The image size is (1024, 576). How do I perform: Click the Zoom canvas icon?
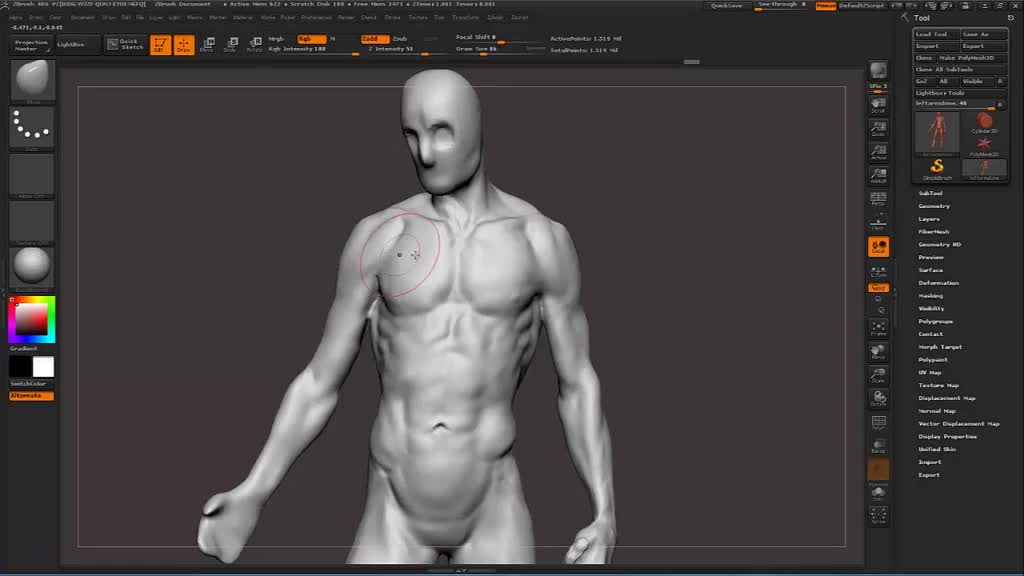(x=878, y=129)
